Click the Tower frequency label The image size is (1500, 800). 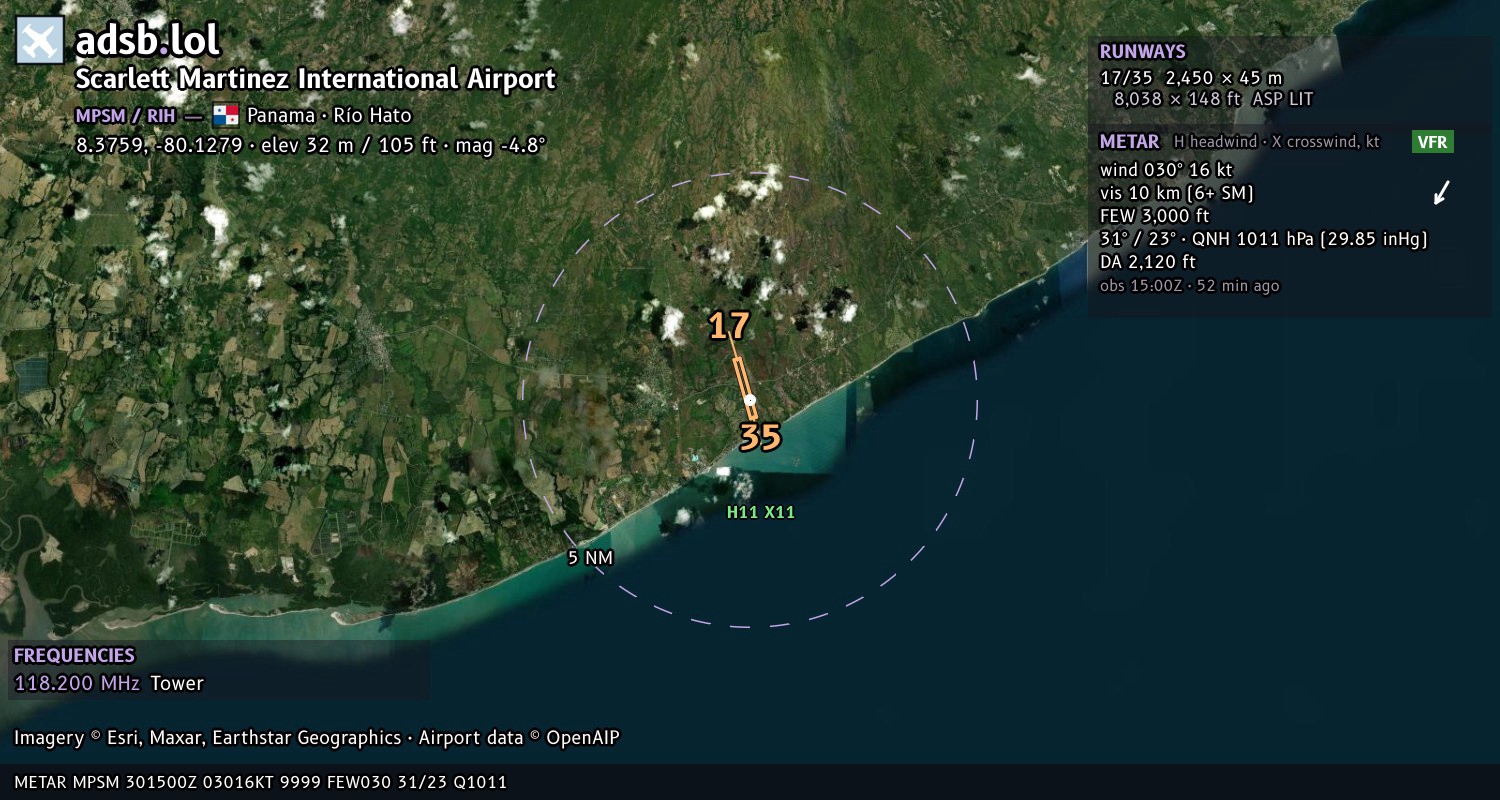pos(177,684)
